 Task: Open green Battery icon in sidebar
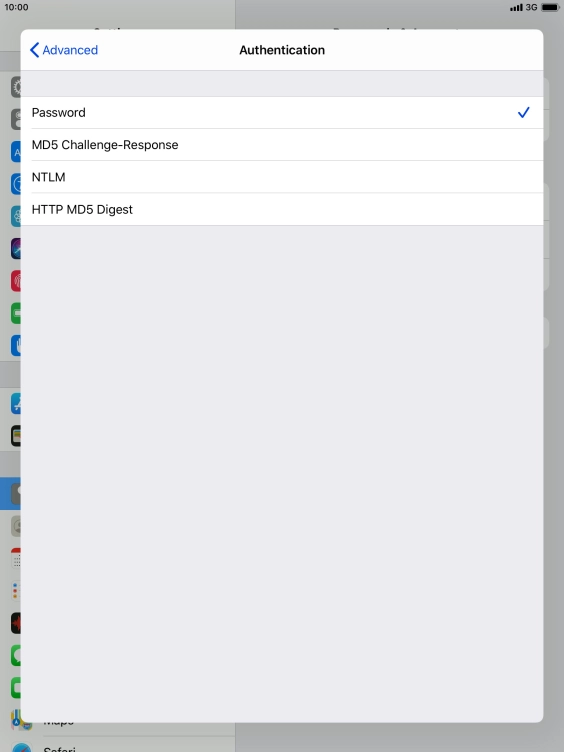[x=16, y=313]
